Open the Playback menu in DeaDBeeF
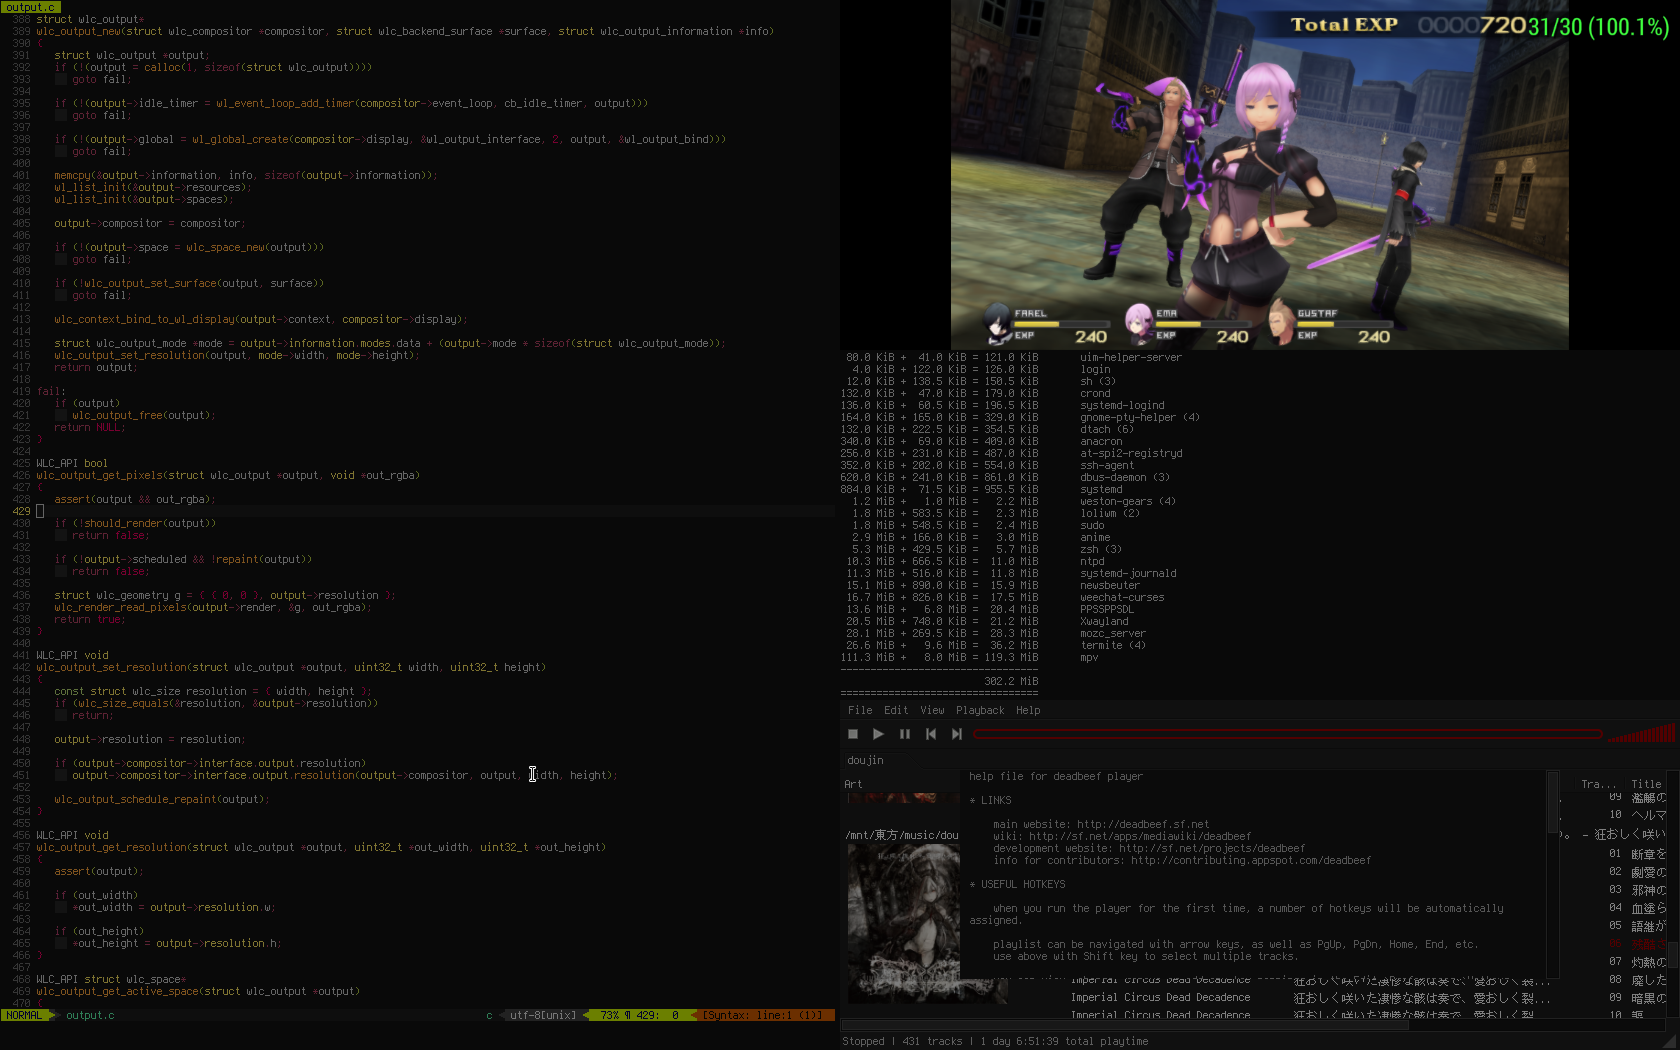The width and height of the screenshot is (1680, 1050). click(980, 710)
